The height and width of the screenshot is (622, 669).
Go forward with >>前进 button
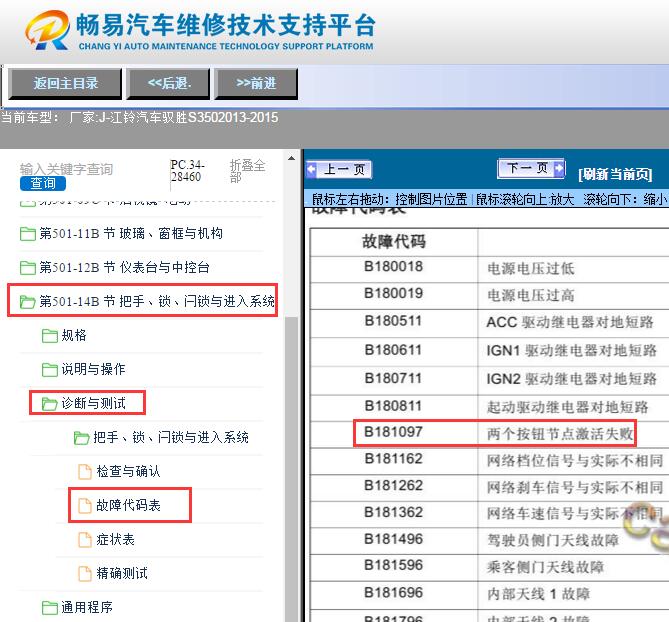click(256, 84)
